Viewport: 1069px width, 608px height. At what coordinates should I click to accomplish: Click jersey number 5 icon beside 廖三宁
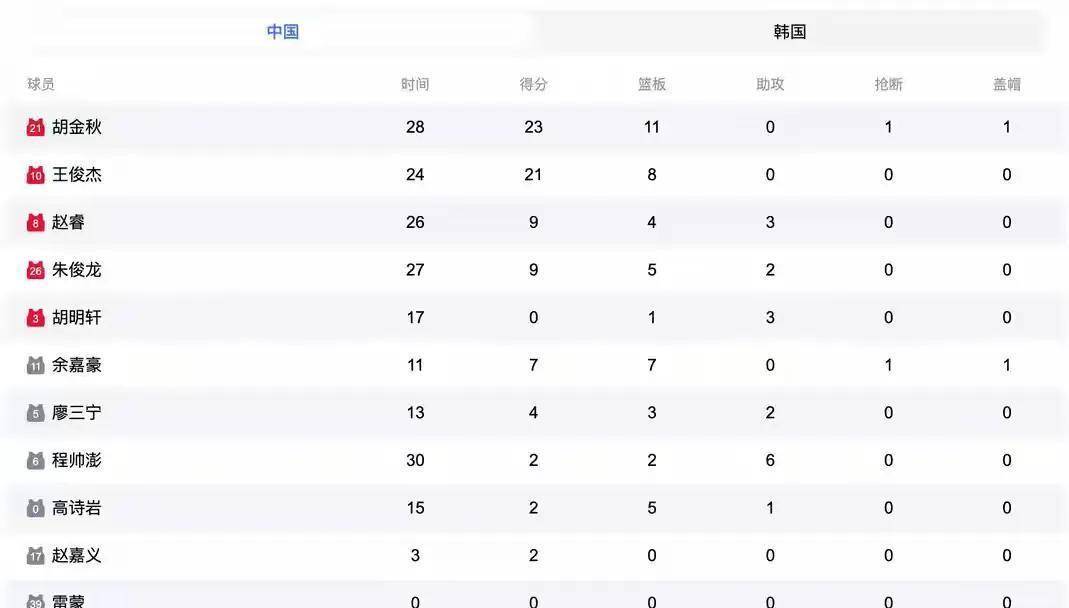point(33,412)
